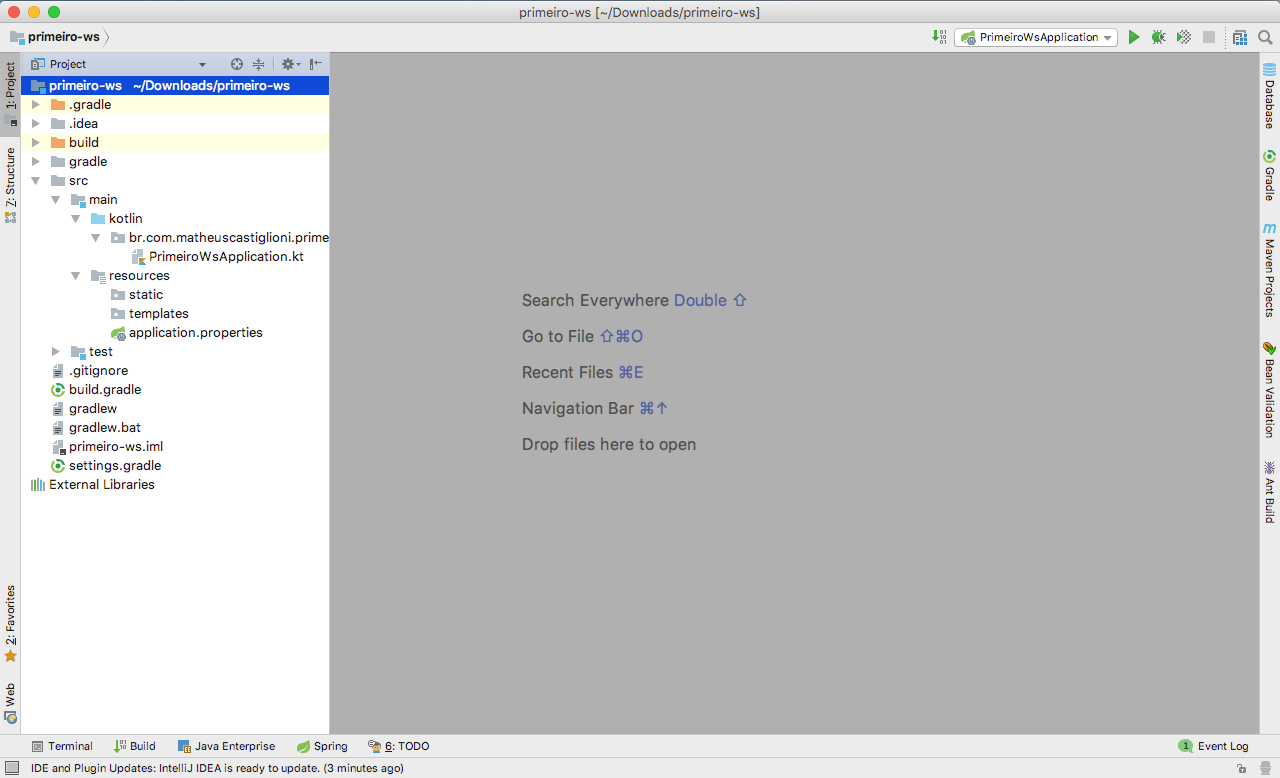Viewport: 1280px width, 778px height.
Task: Collapse the src folder
Action: [36, 181]
